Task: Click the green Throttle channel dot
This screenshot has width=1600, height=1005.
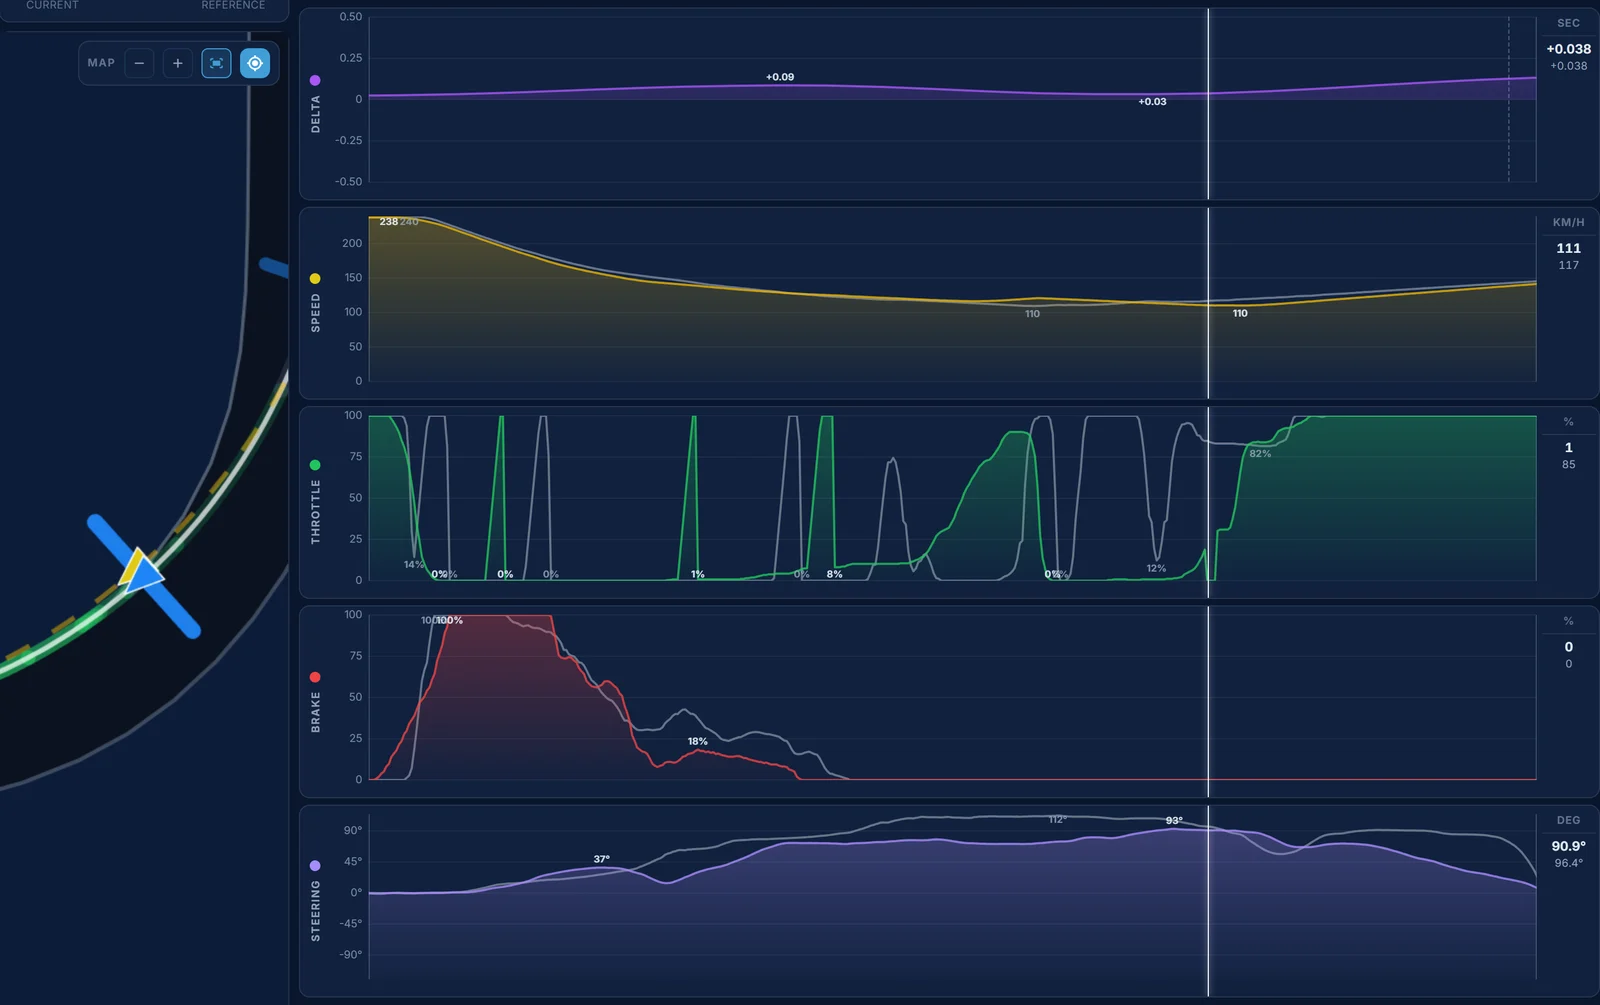Action: (315, 465)
